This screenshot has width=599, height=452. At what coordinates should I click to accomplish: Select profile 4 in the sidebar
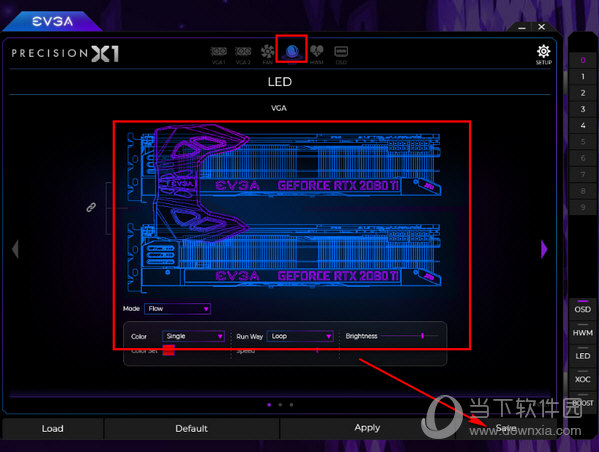583,125
